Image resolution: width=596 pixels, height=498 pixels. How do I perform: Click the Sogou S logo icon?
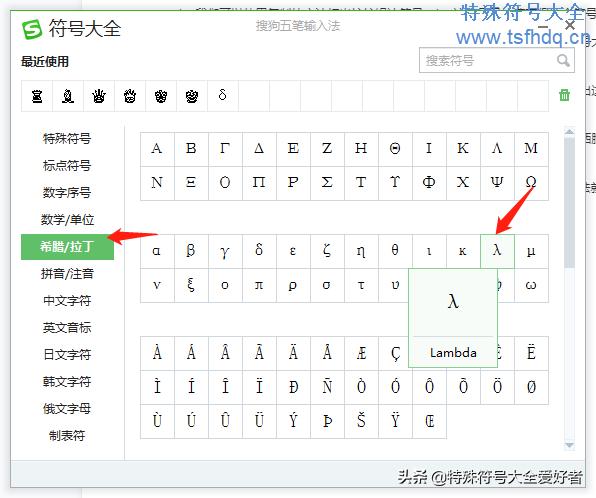[32, 29]
